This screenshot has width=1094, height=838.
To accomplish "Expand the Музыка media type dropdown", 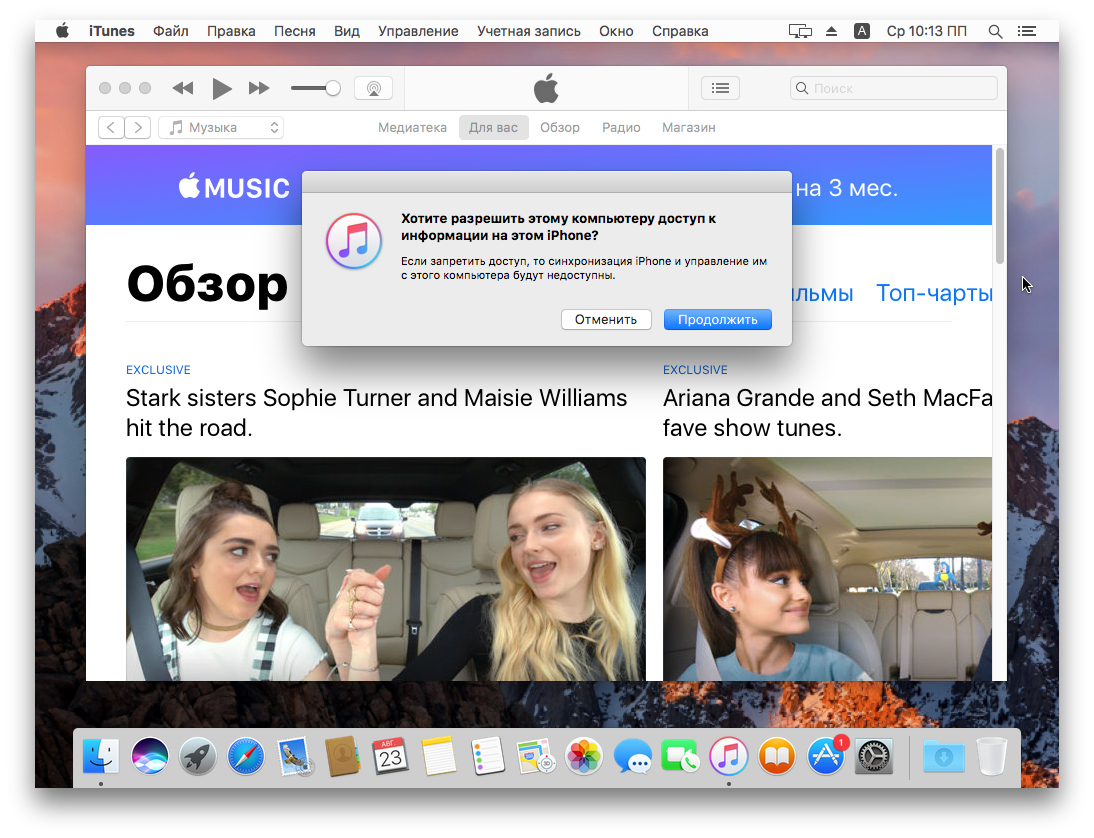I will coord(221,128).
